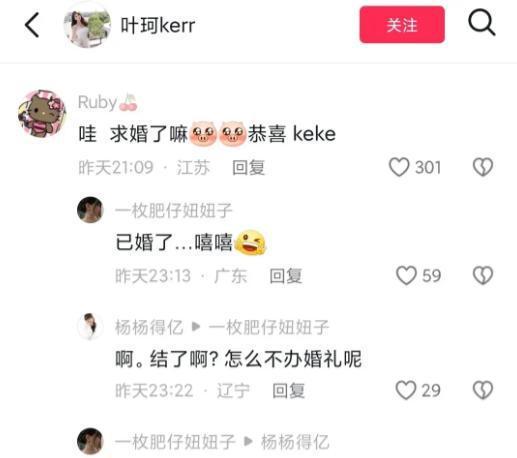Reply to the 辽宁 comment via 回复

pos(289,390)
